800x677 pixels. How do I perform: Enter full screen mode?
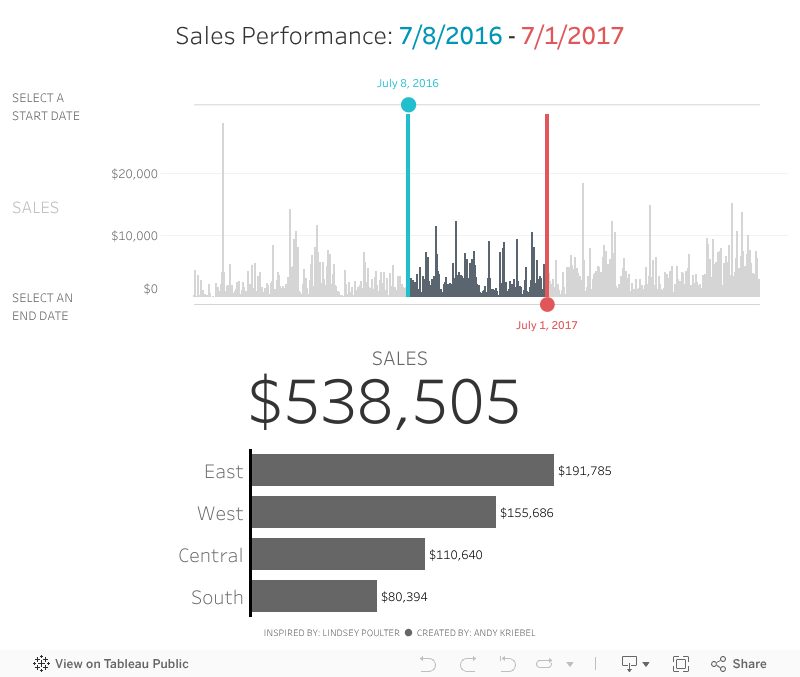pos(681,664)
